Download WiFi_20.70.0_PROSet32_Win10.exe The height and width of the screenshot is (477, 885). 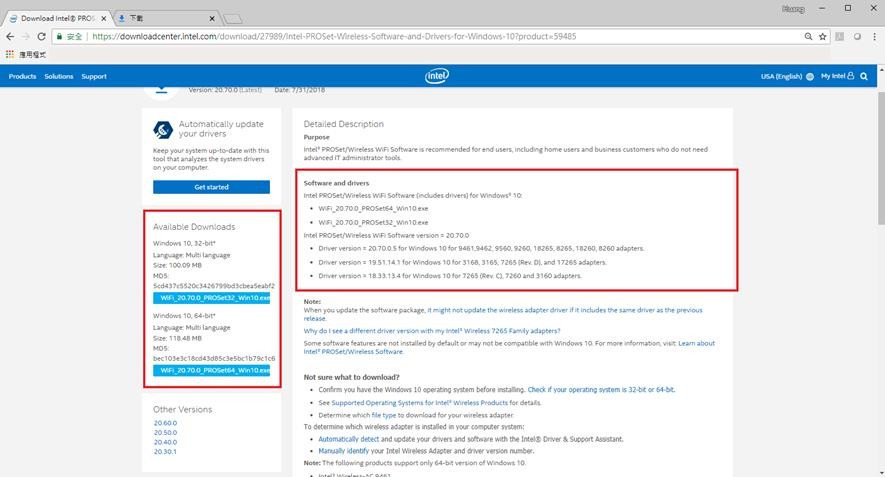tap(212, 298)
